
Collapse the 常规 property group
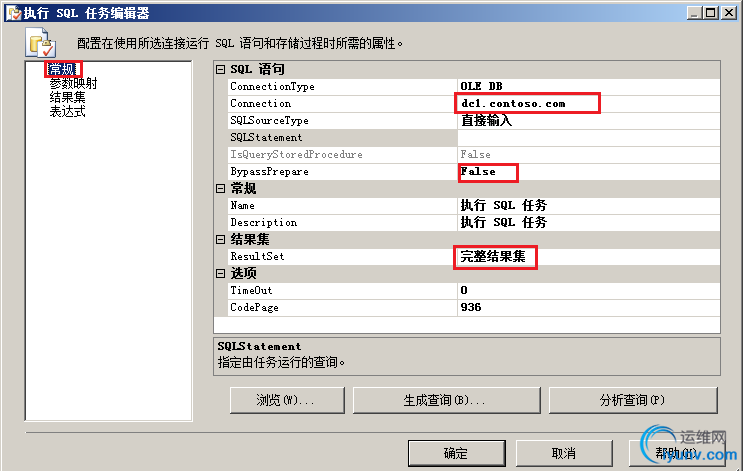tap(220, 189)
